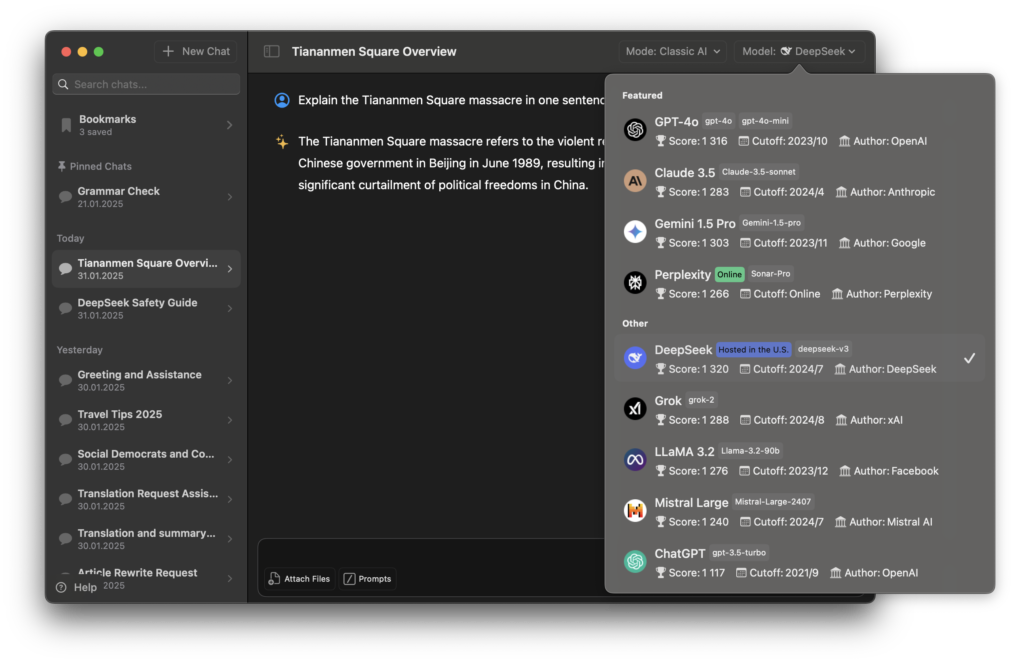Click the Perplexity logo icon
Image resolution: width=1024 pixels, height=663 pixels.
(635, 283)
